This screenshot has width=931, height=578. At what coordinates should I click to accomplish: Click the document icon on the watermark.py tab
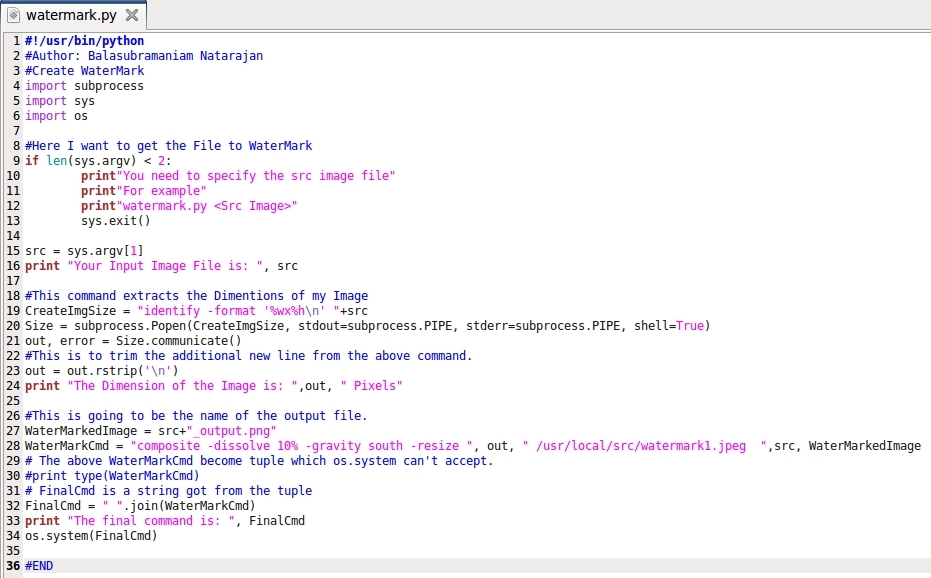pyautogui.click(x=14, y=15)
